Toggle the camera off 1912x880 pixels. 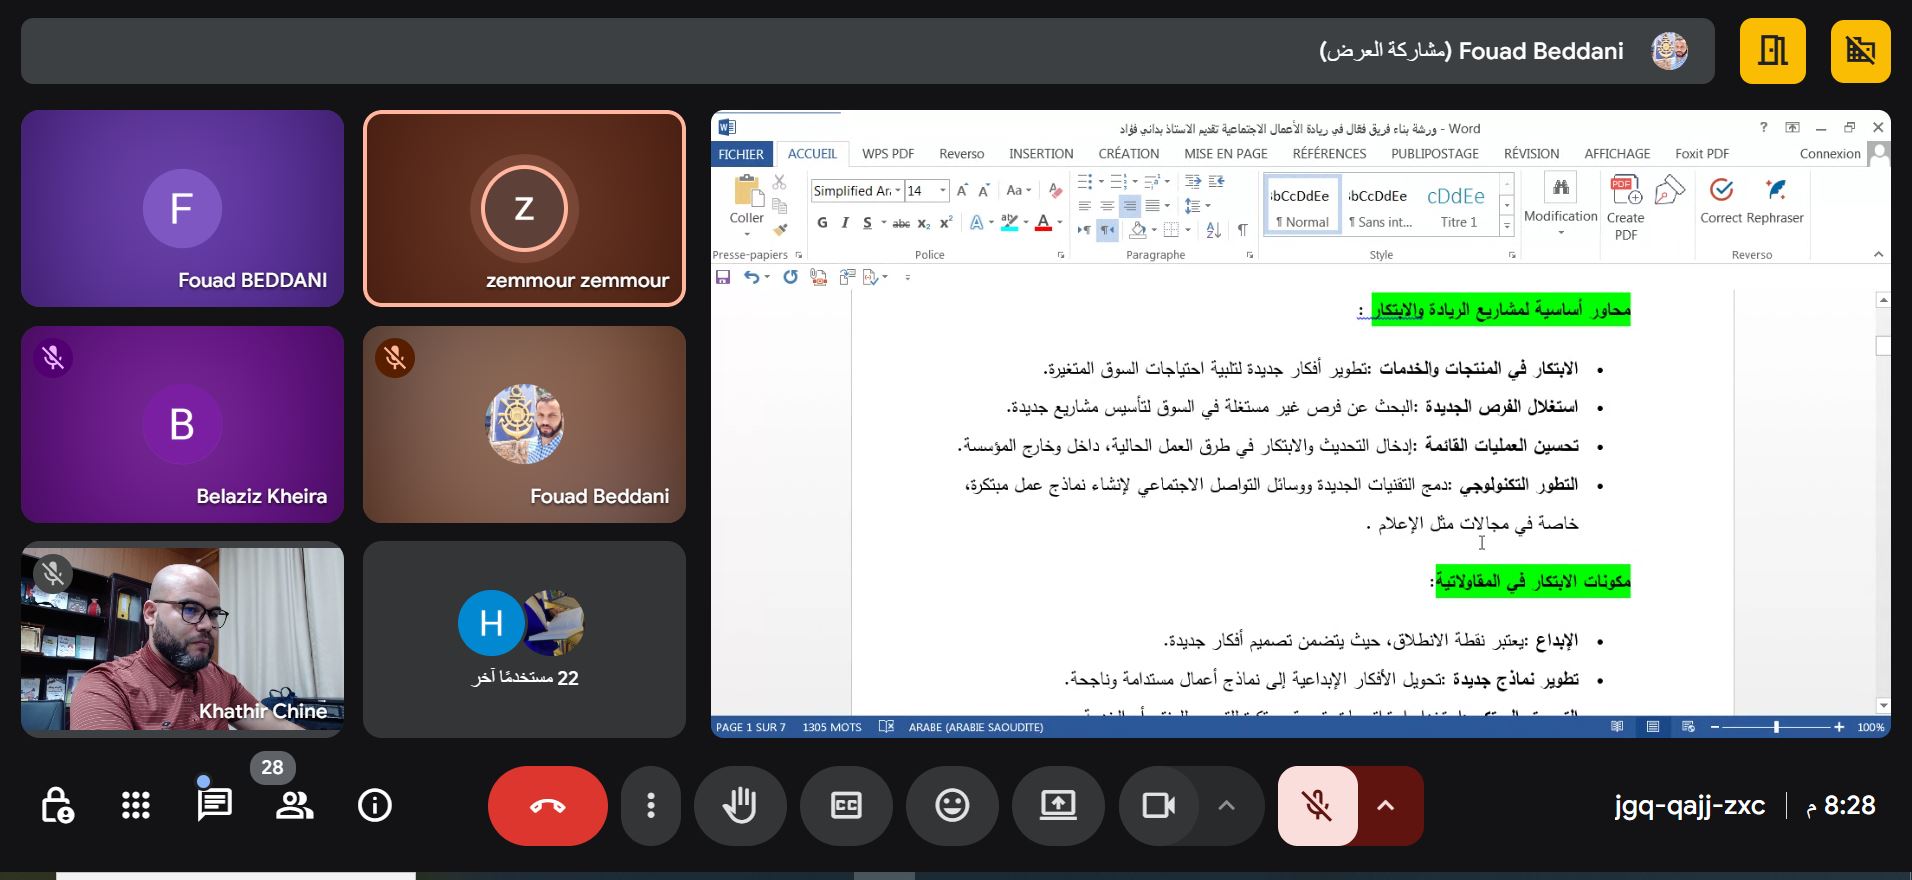click(1158, 805)
